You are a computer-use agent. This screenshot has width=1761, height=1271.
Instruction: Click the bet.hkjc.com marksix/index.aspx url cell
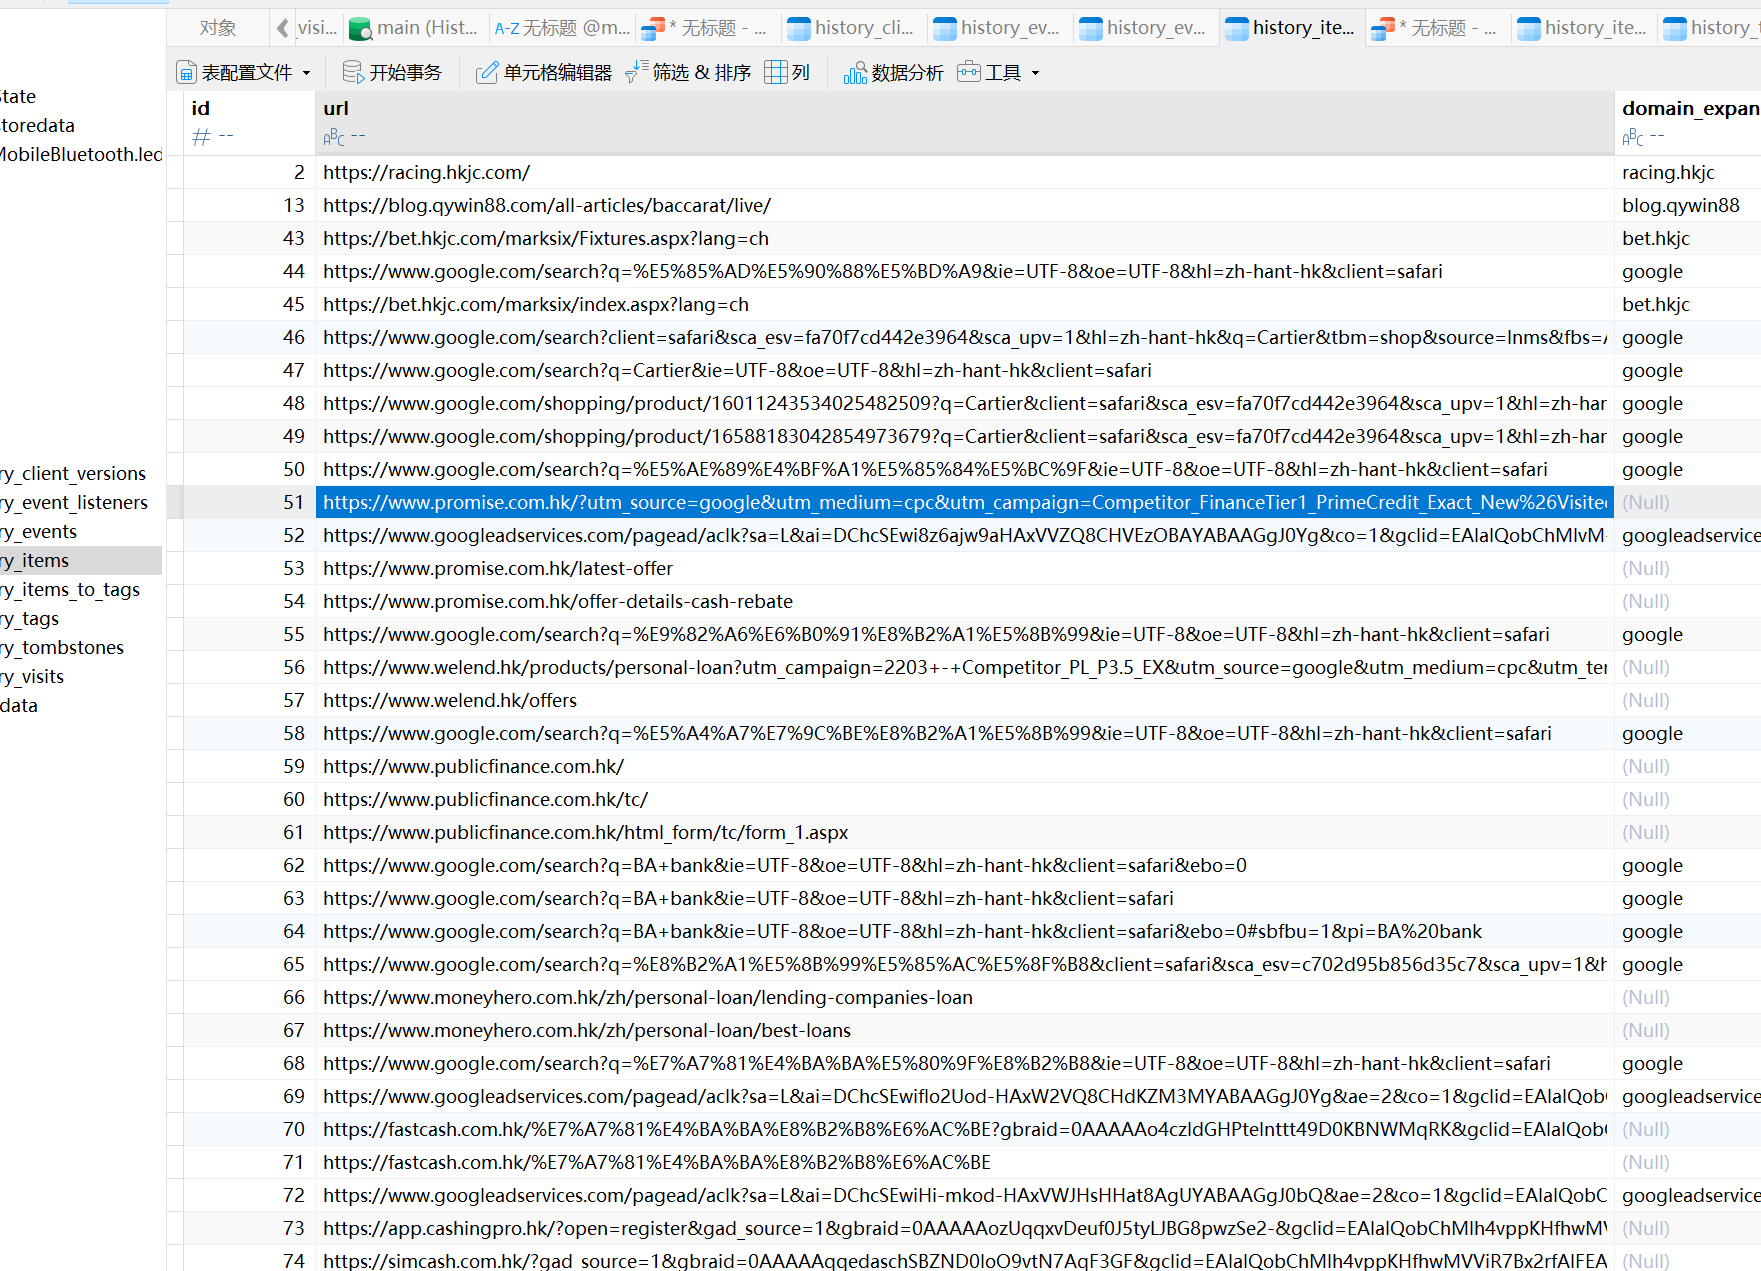964,304
